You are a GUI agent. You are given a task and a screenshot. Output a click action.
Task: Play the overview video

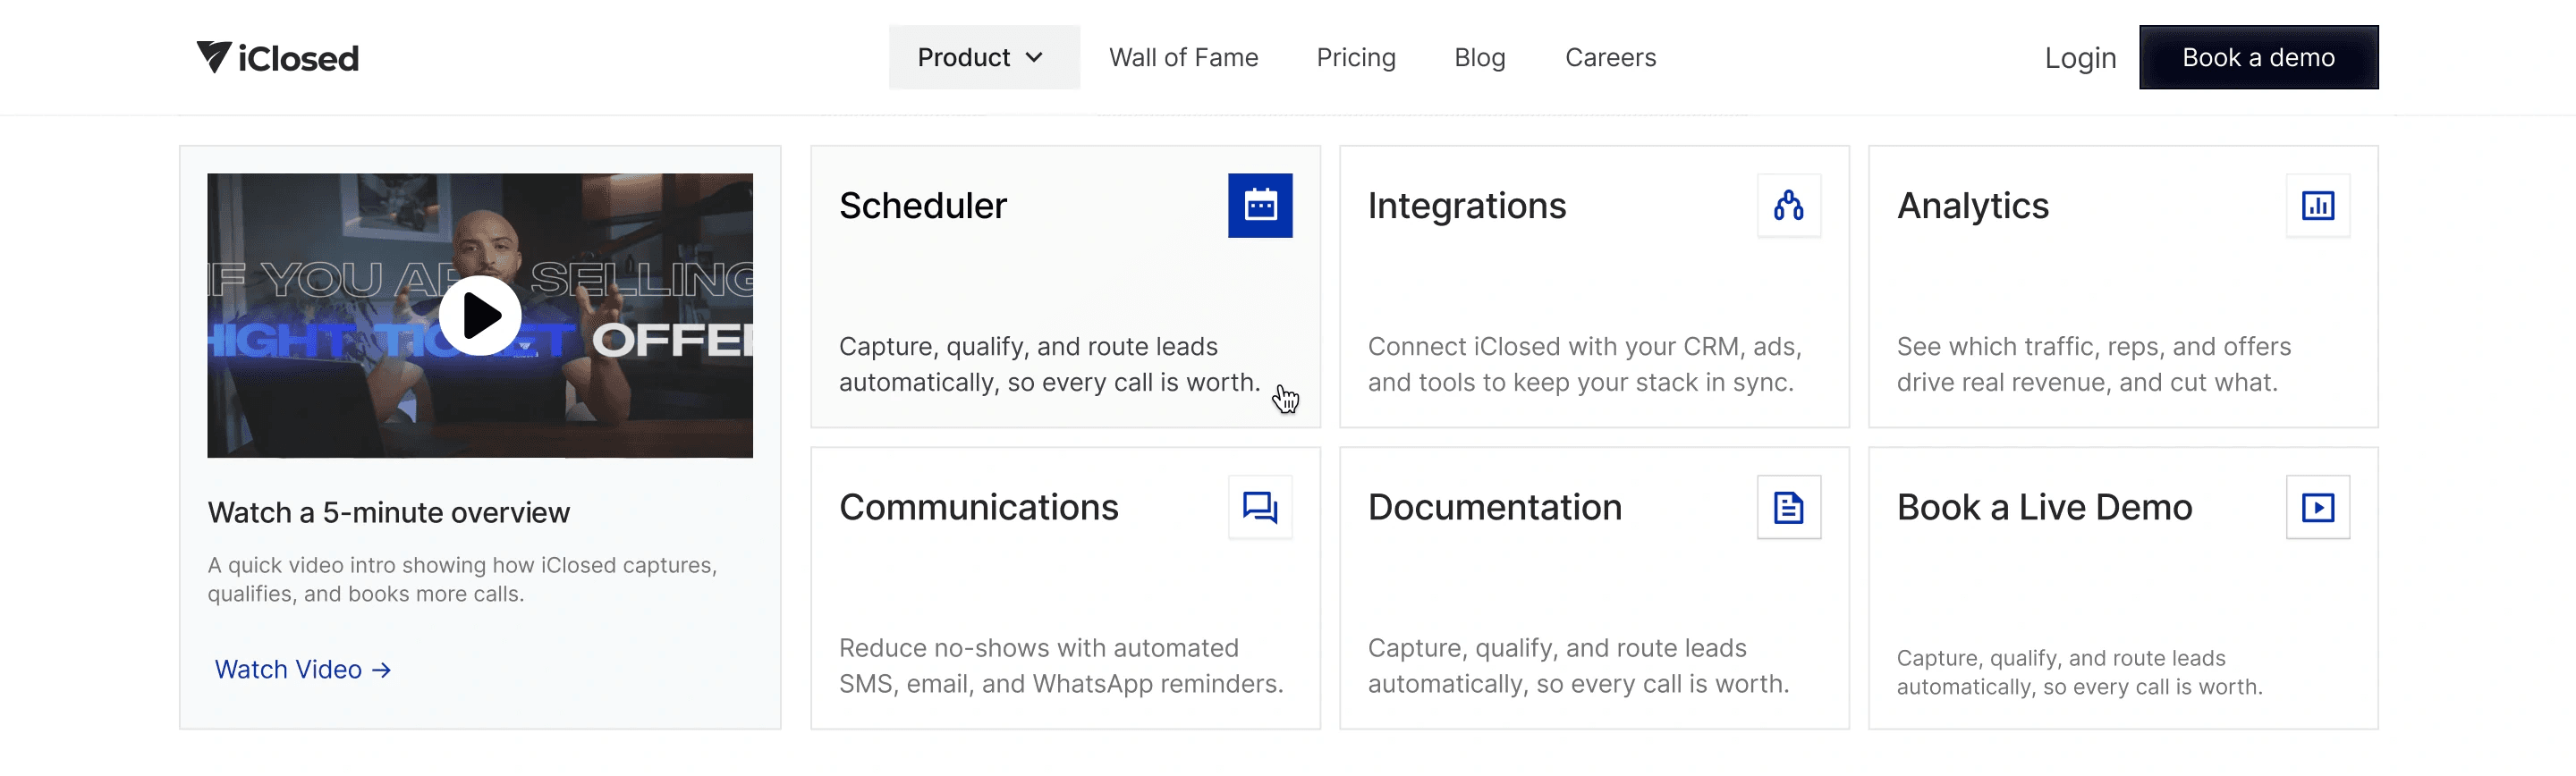coord(480,315)
